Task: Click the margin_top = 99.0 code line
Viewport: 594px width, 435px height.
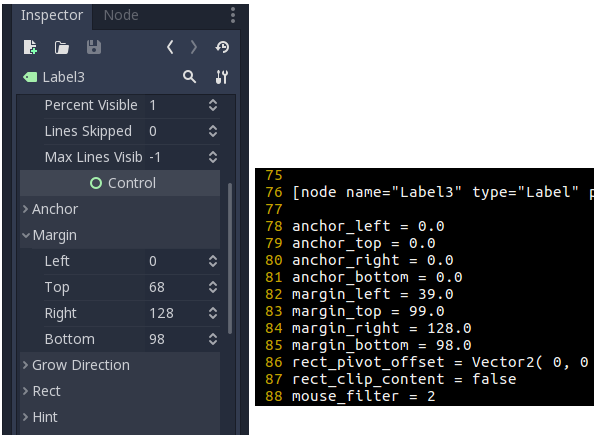Action: coord(368,311)
